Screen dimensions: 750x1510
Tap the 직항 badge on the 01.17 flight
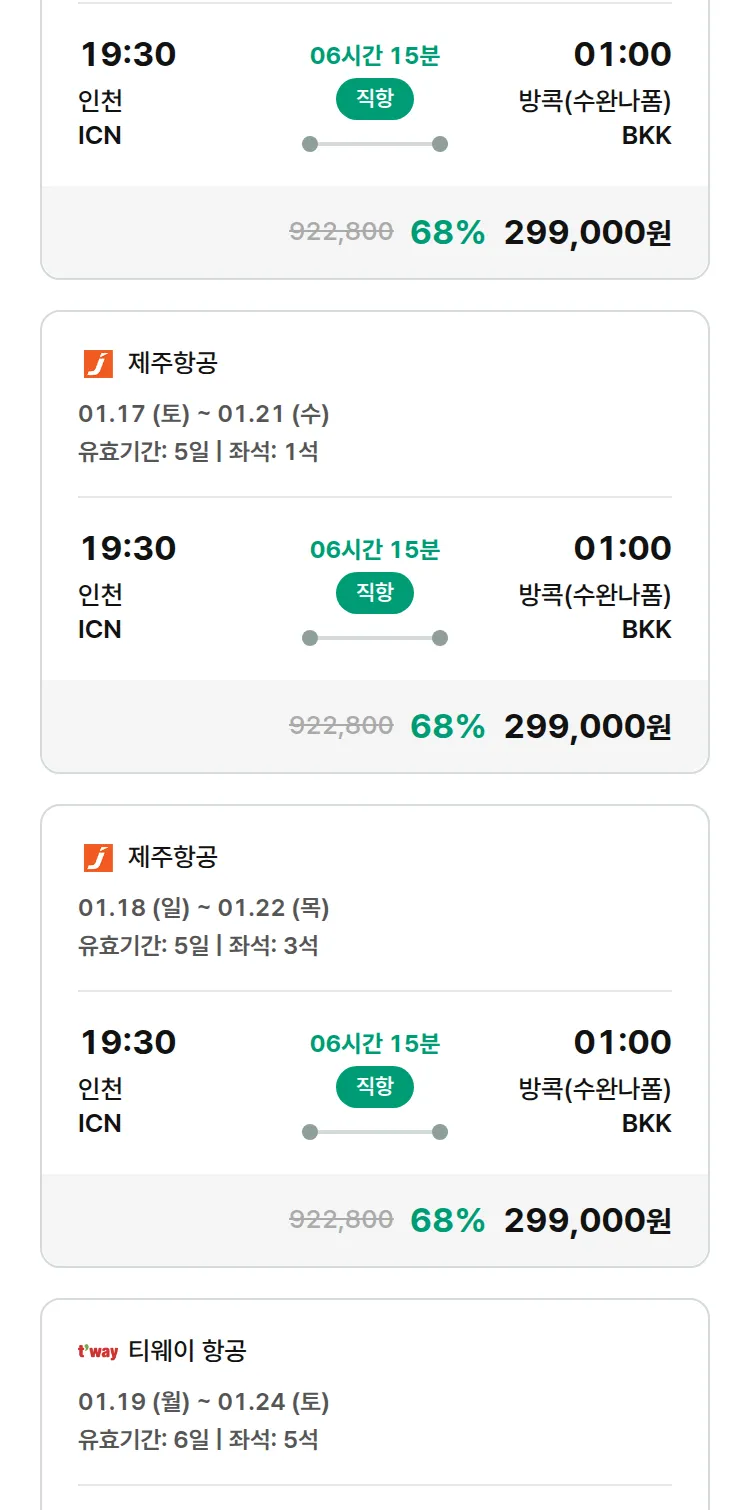tap(374, 593)
